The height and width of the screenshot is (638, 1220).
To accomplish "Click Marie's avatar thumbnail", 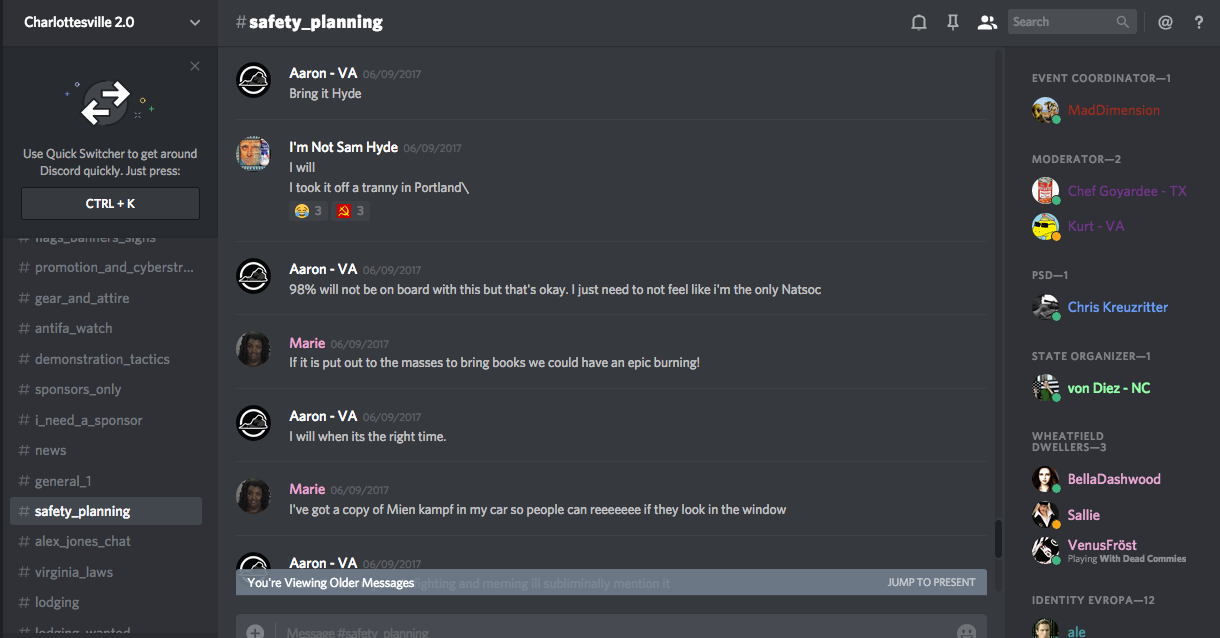I will (253, 349).
